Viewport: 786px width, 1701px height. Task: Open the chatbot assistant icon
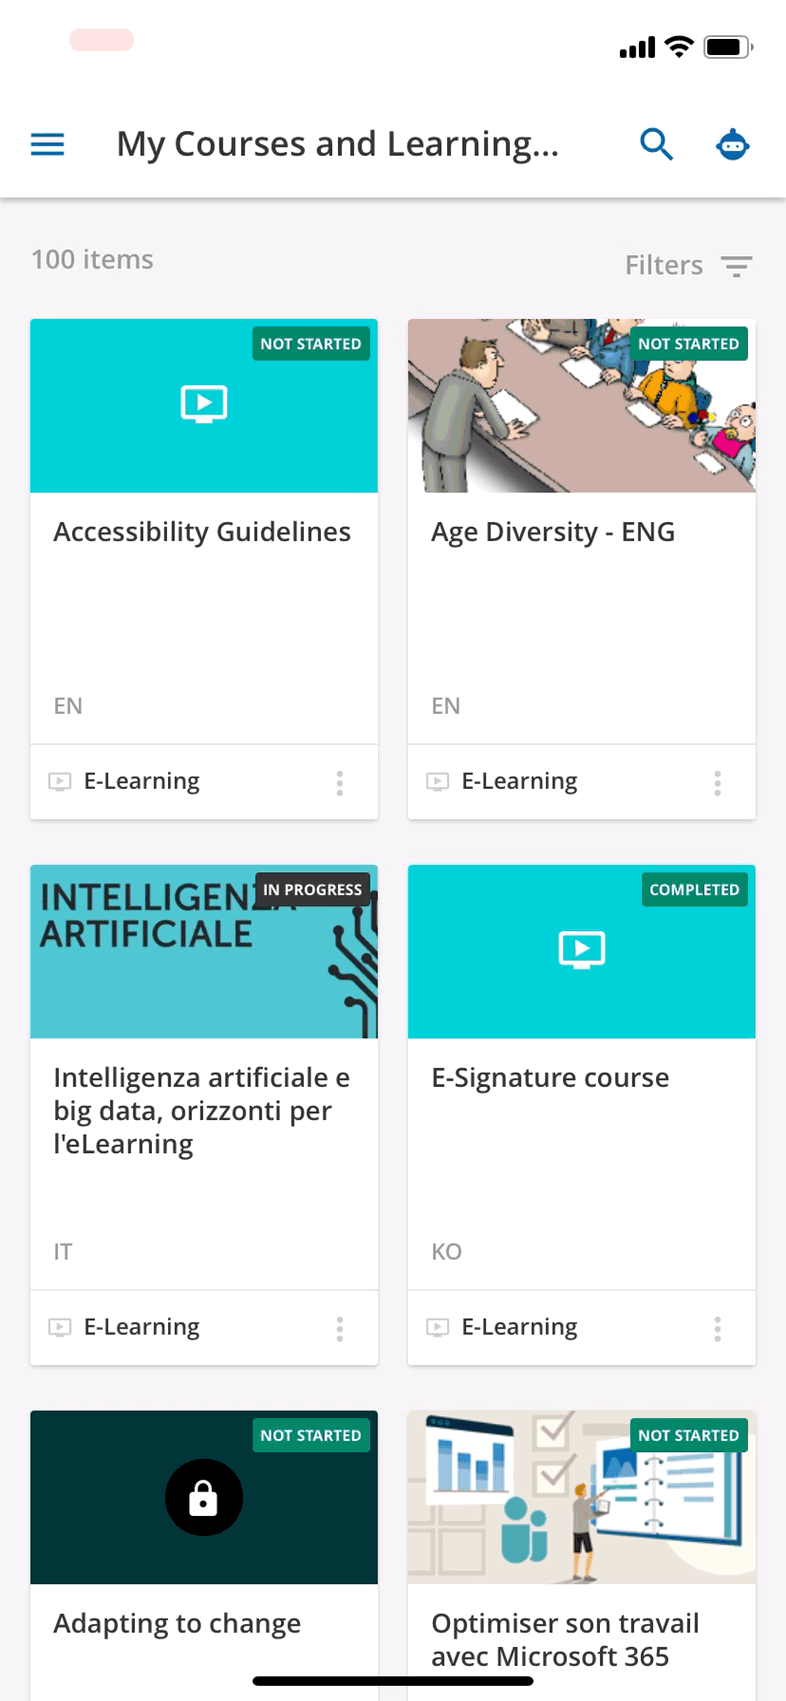click(733, 145)
